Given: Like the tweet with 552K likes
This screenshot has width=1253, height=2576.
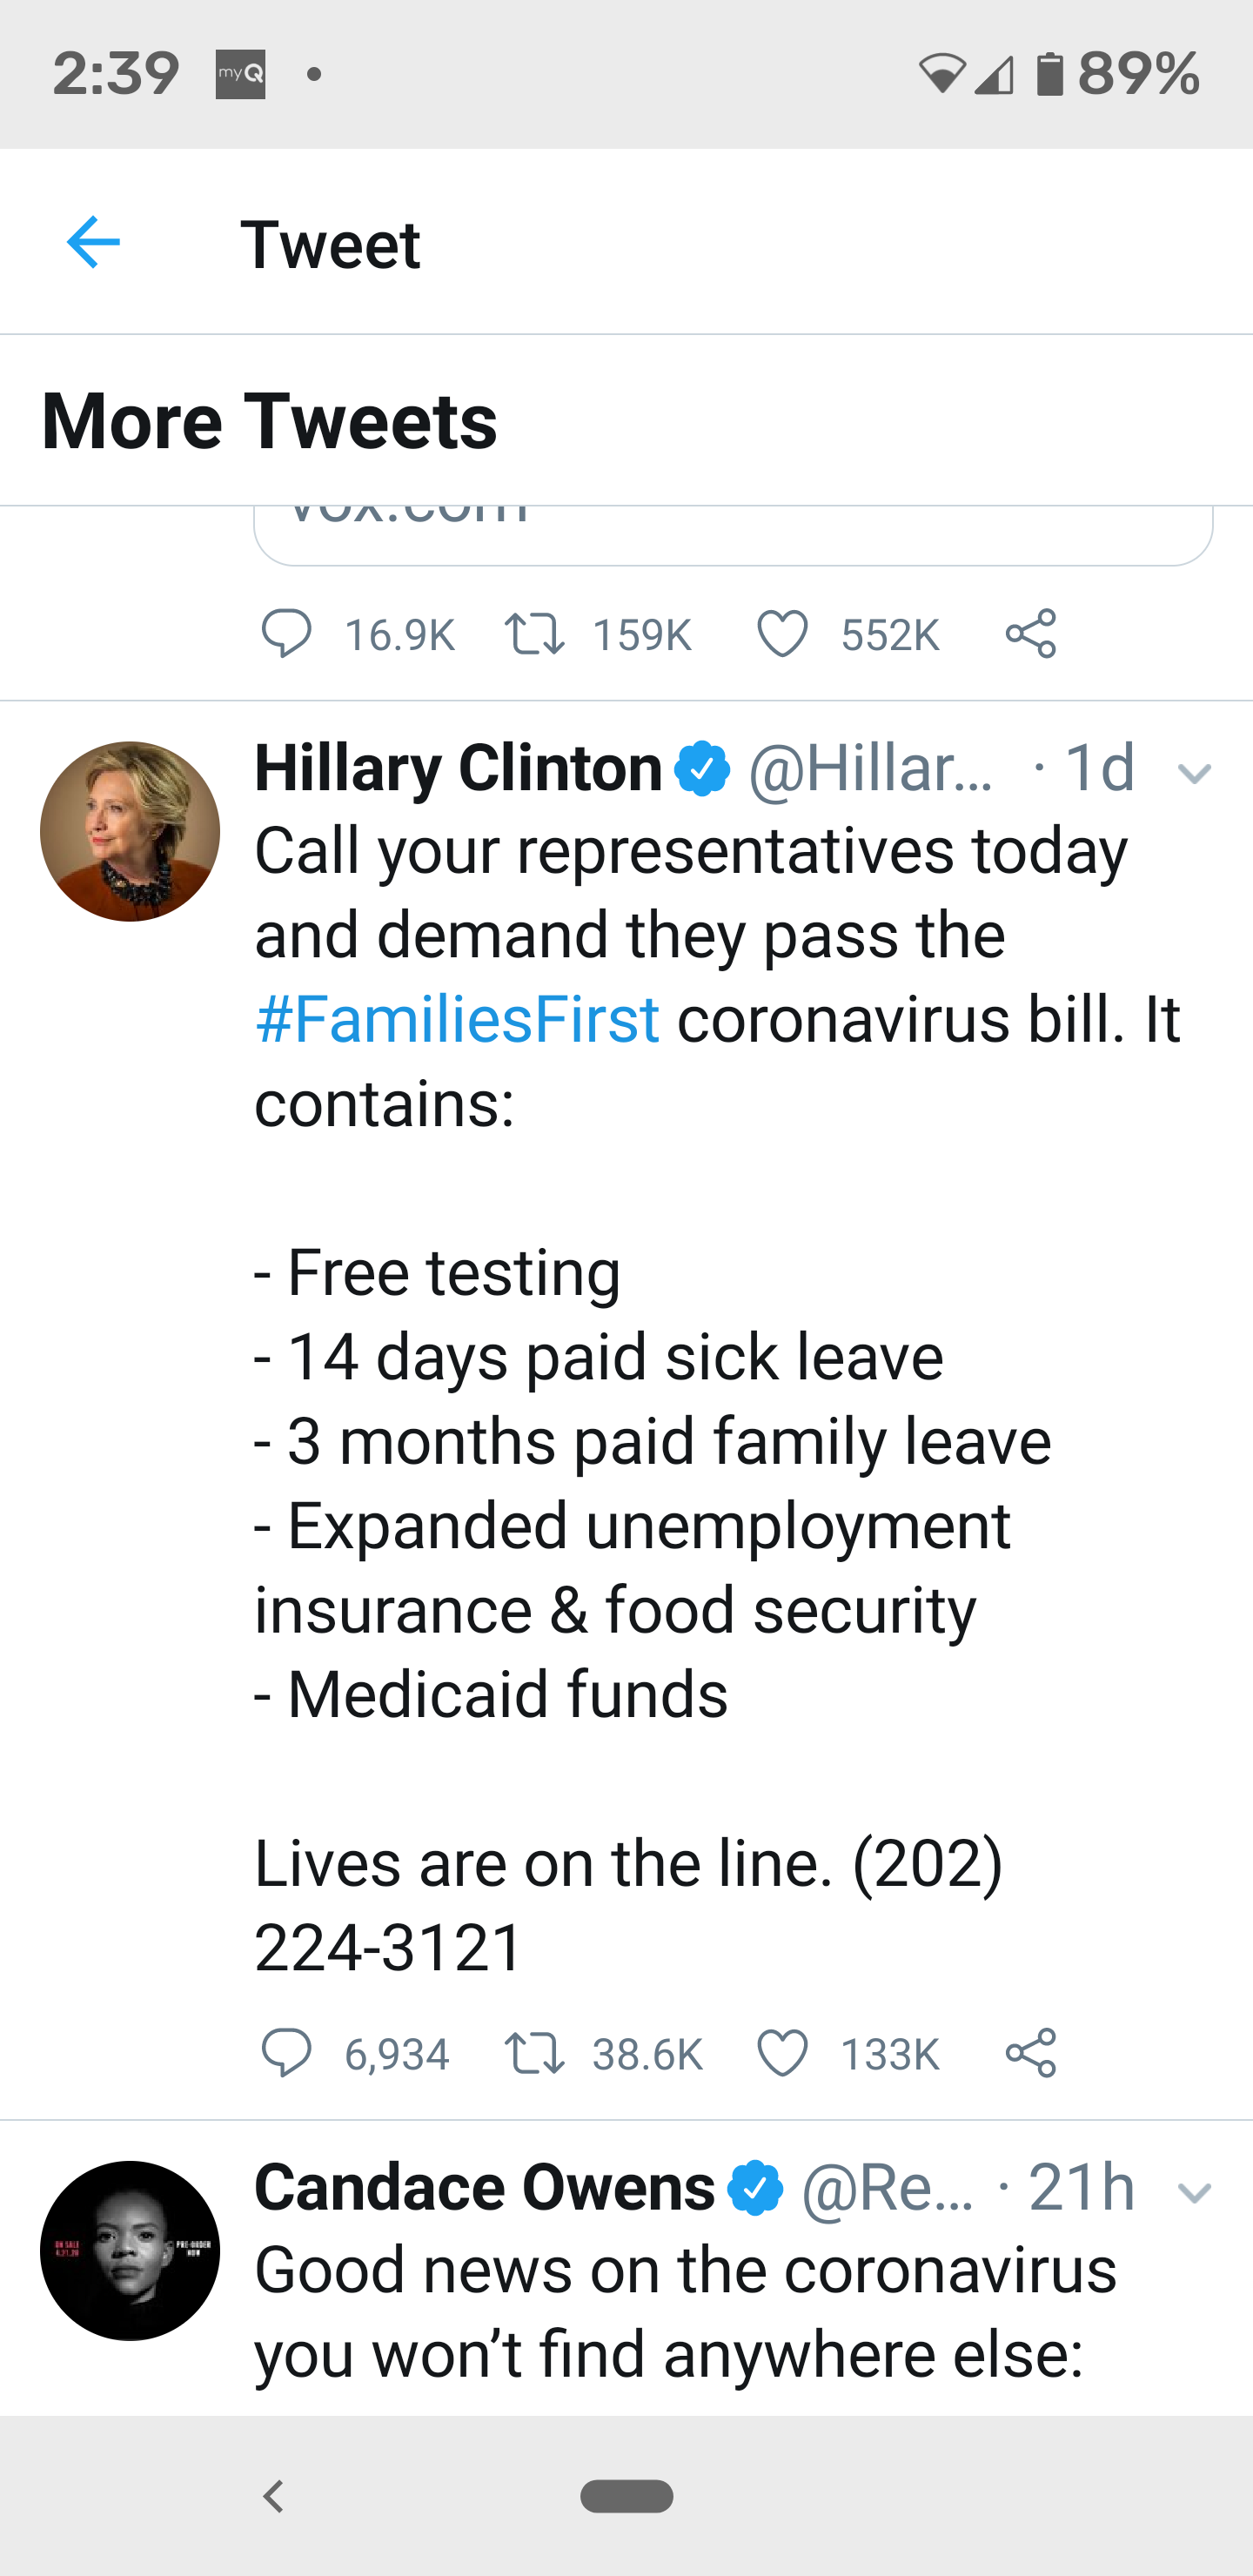Looking at the screenshot, I should click(x=781, y=634).
